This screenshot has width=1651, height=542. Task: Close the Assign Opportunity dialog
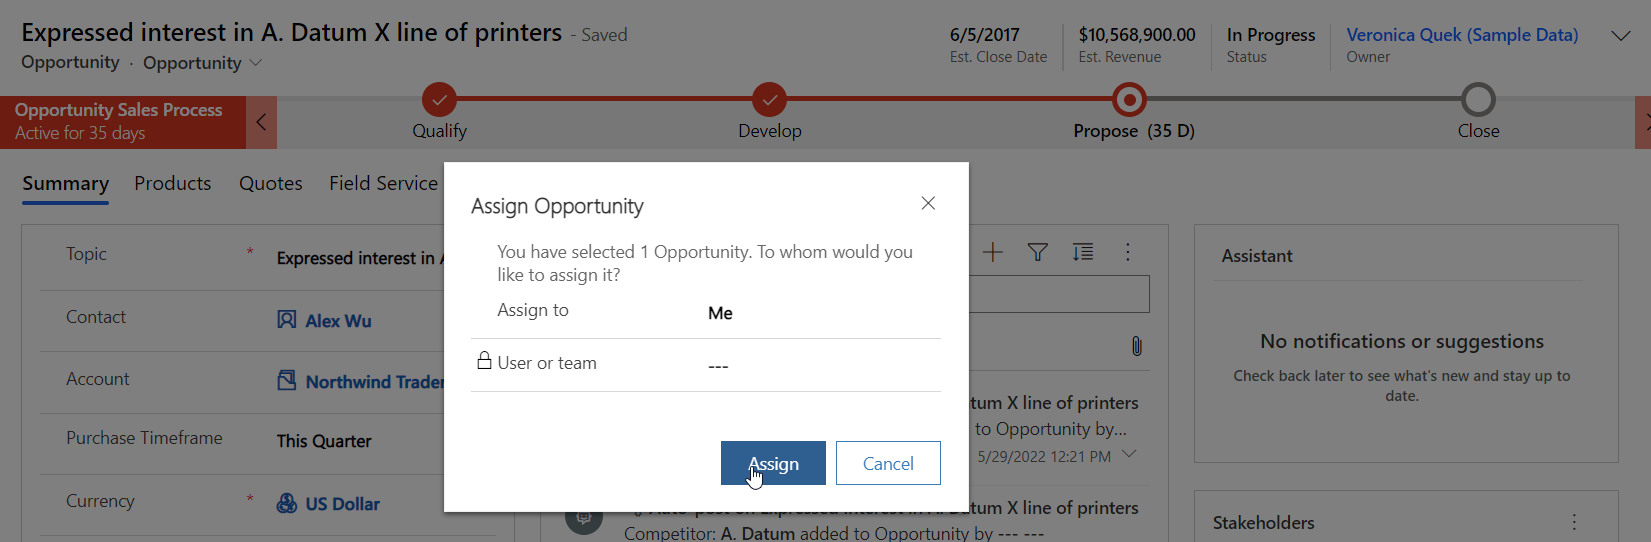(928, 203)
